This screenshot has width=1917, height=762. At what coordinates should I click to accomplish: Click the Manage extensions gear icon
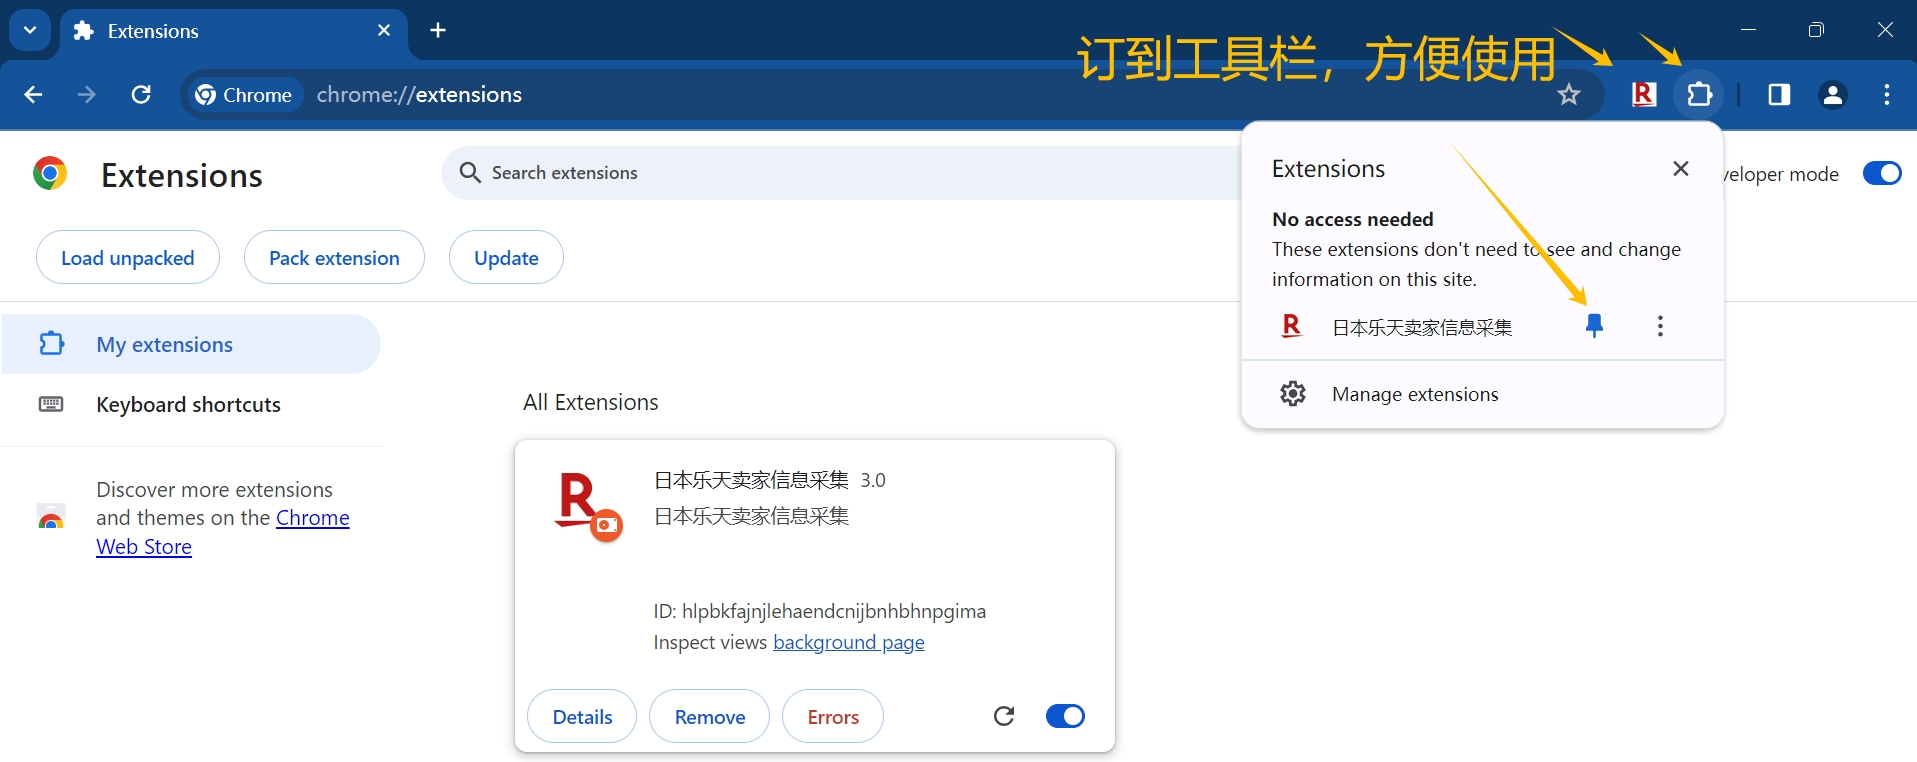1293,394
